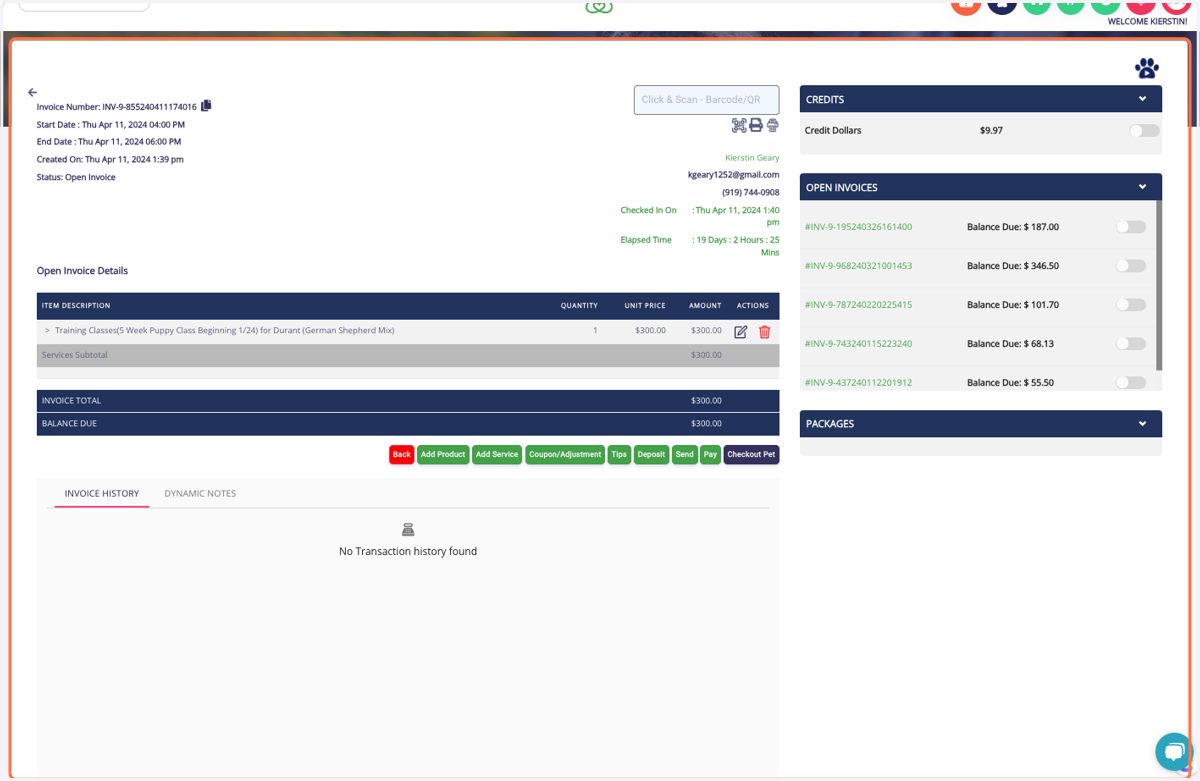Click the Checkout Pet button
The width and height of the screenshot is (1200, 781).
(751, 454)
